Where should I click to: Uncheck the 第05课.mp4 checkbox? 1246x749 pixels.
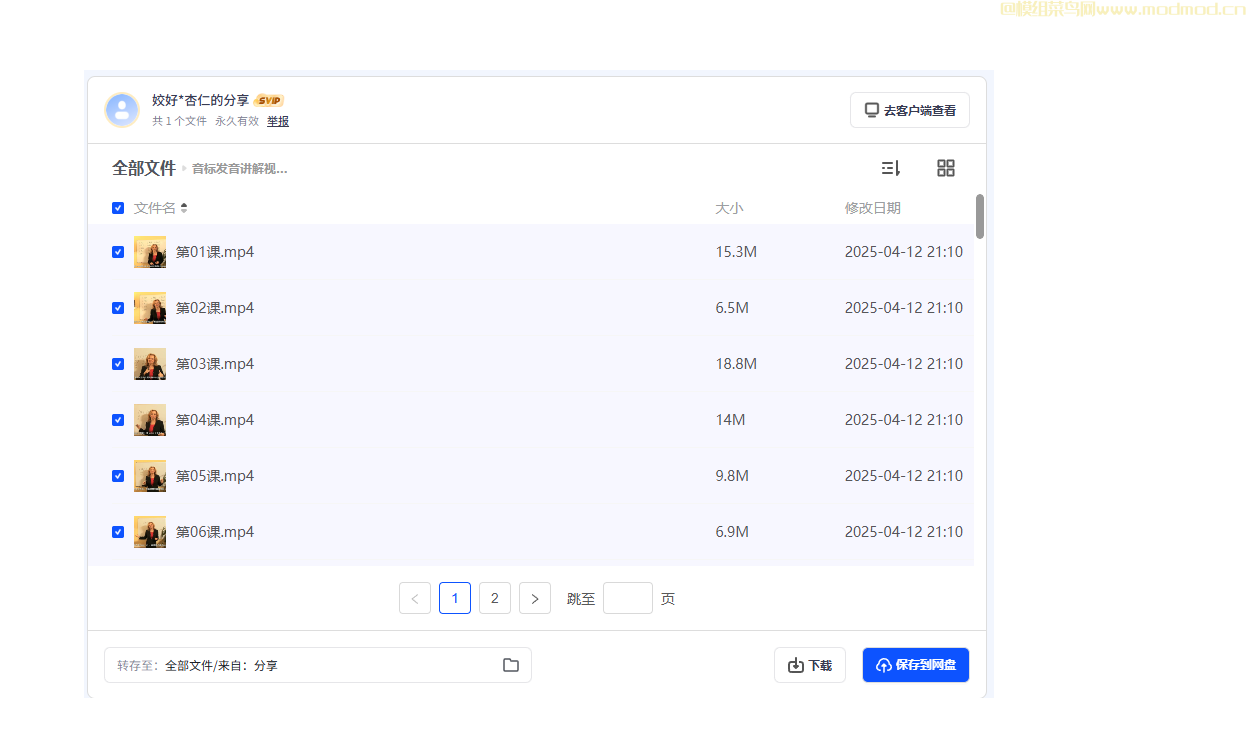118,476
